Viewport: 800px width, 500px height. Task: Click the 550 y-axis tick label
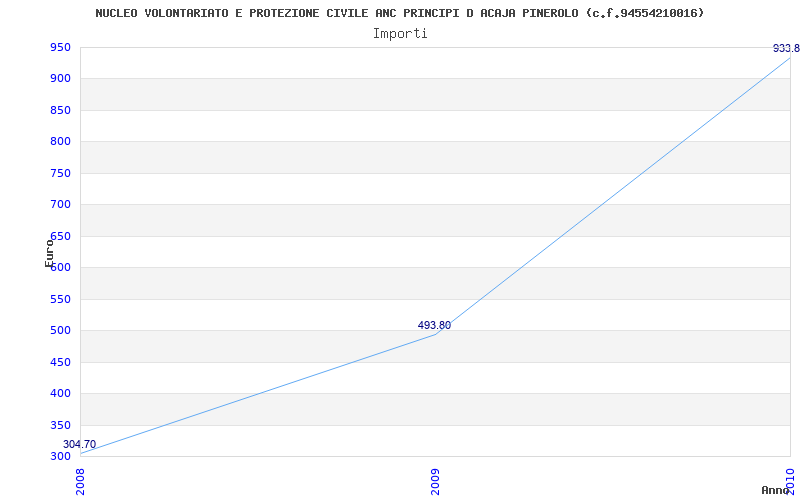(x=59, y=299)
